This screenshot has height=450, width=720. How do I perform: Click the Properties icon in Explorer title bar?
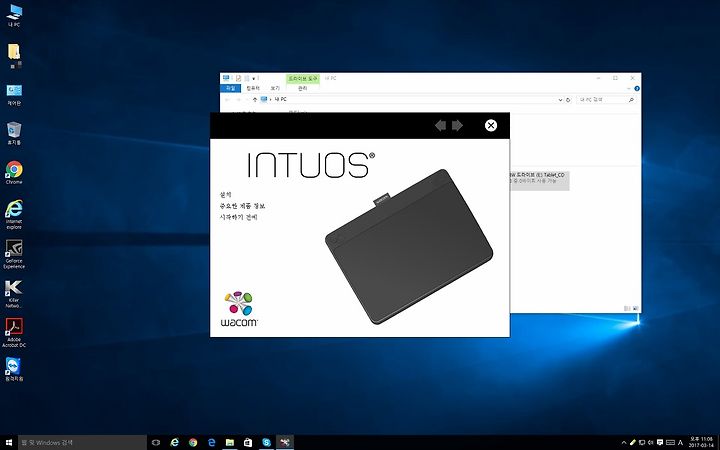coord(238,79)
